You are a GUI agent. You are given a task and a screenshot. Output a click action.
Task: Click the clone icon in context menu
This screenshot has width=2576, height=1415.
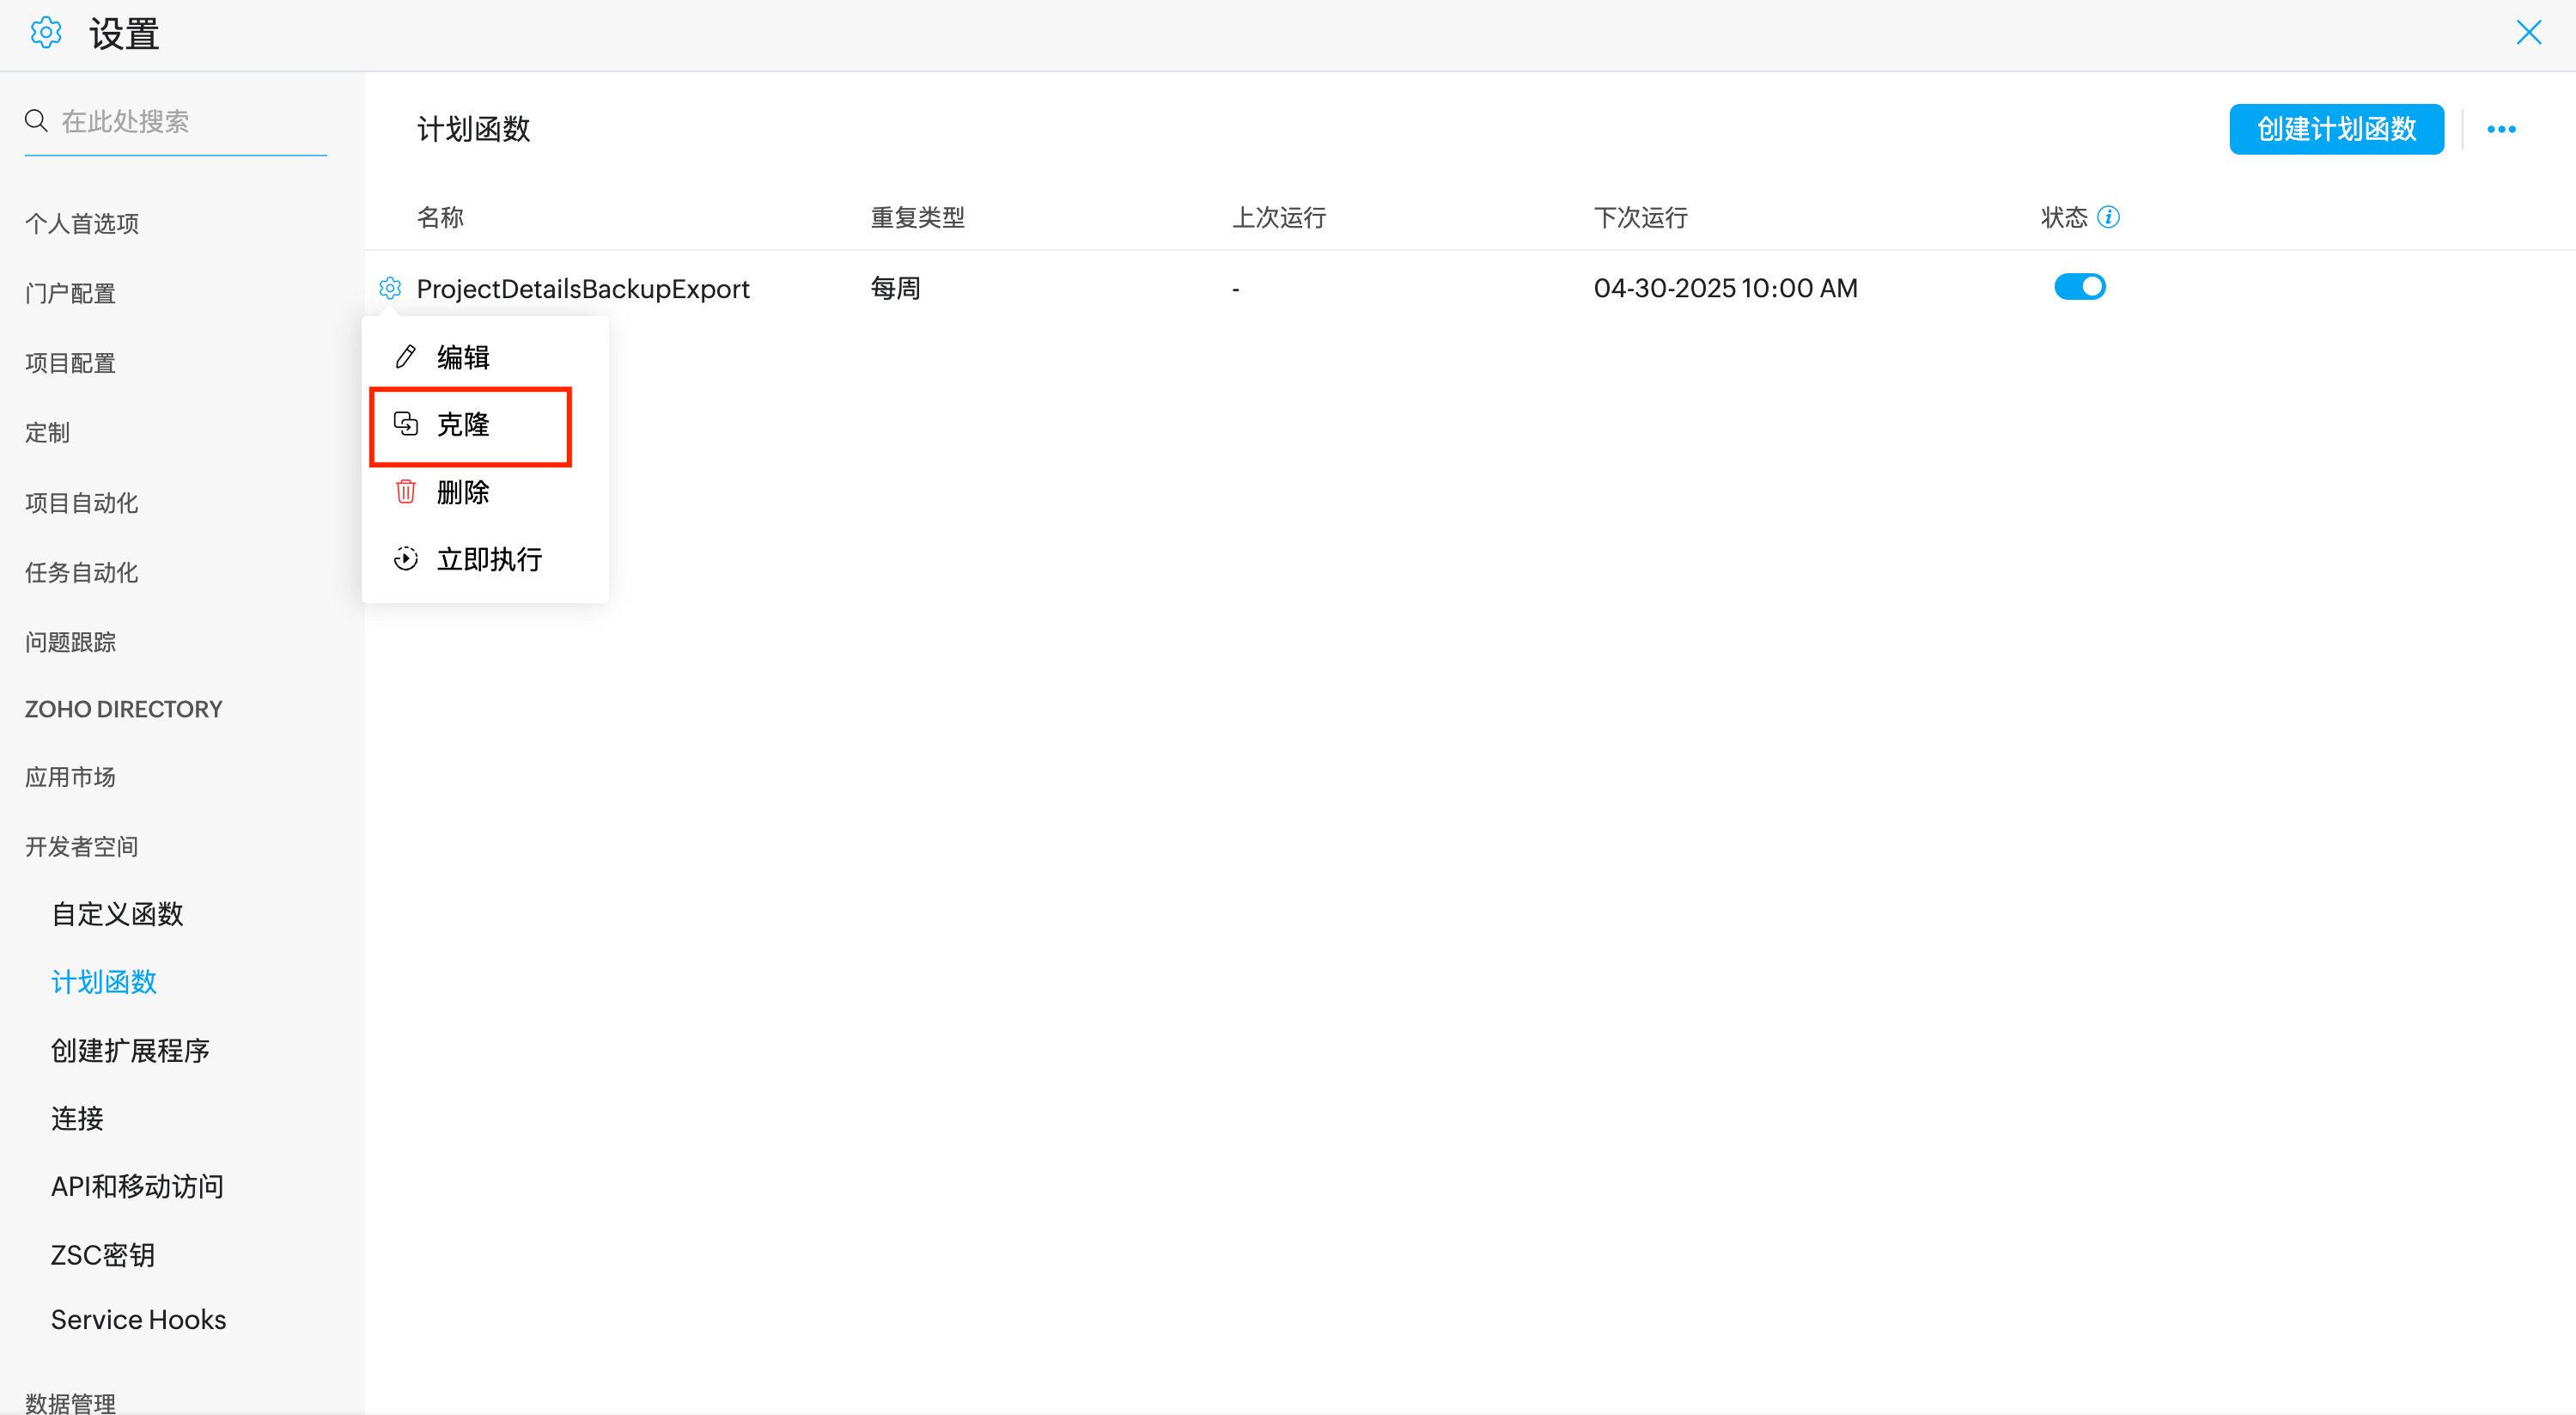coord(405,424)
